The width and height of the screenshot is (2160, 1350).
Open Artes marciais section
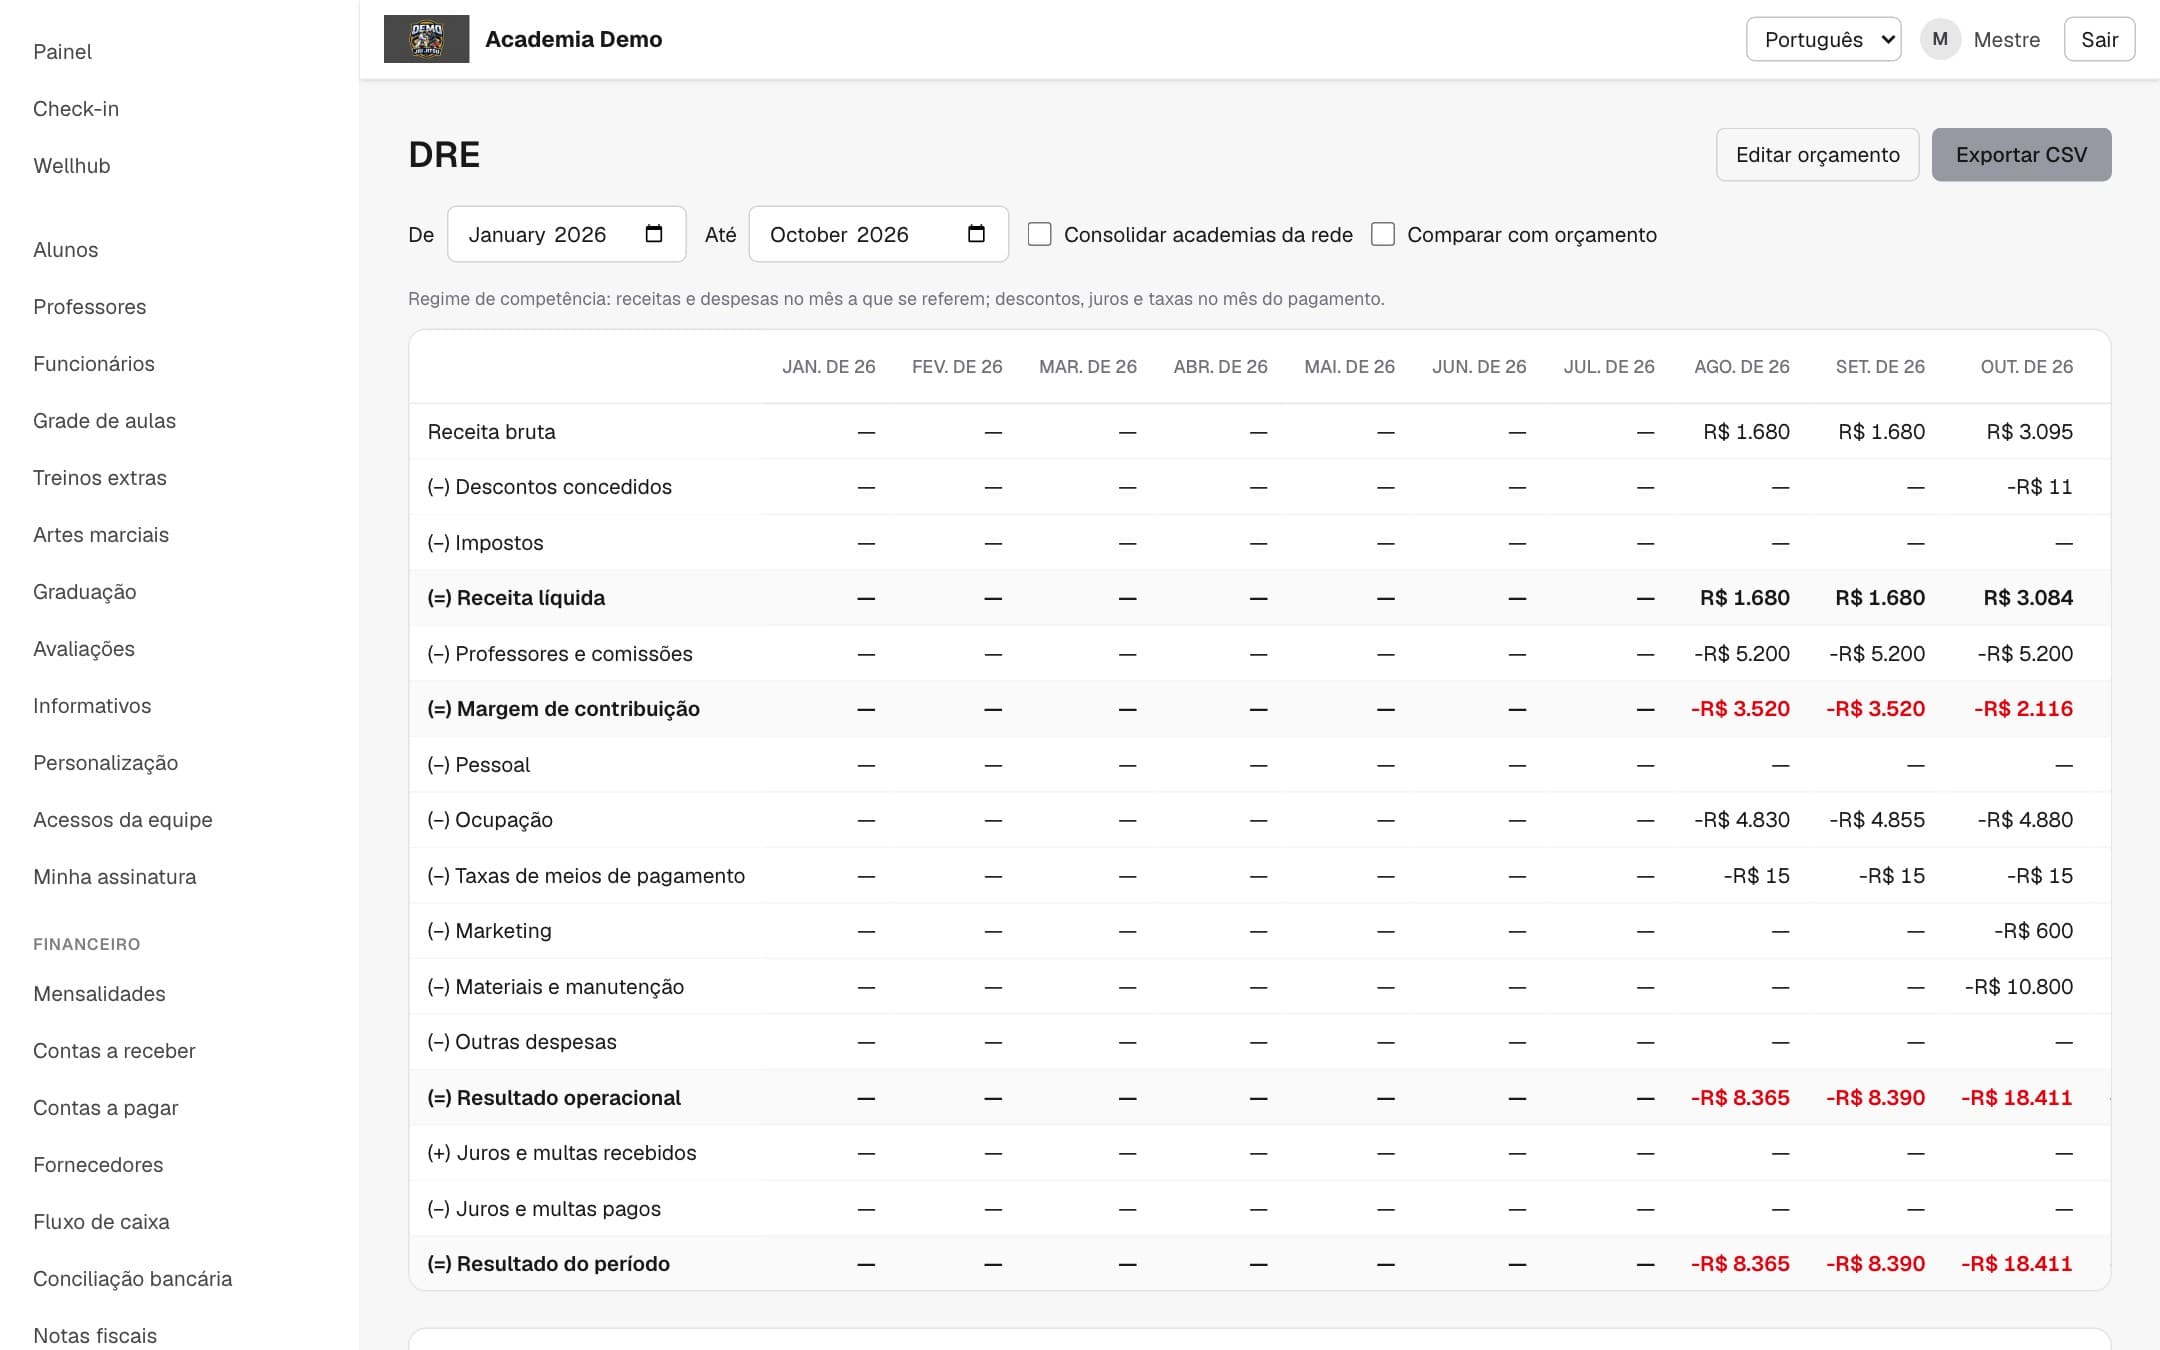101,535
